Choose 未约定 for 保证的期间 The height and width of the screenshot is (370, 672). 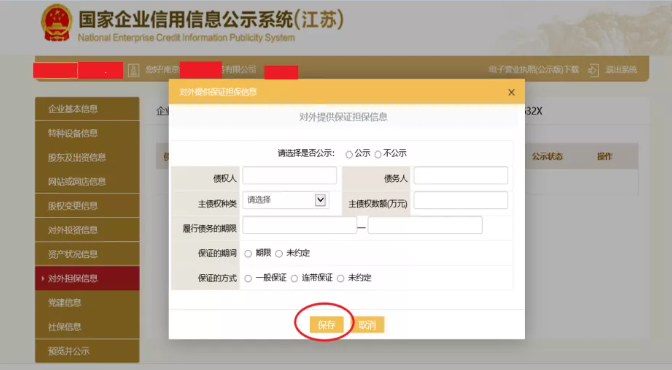point(279,254)
